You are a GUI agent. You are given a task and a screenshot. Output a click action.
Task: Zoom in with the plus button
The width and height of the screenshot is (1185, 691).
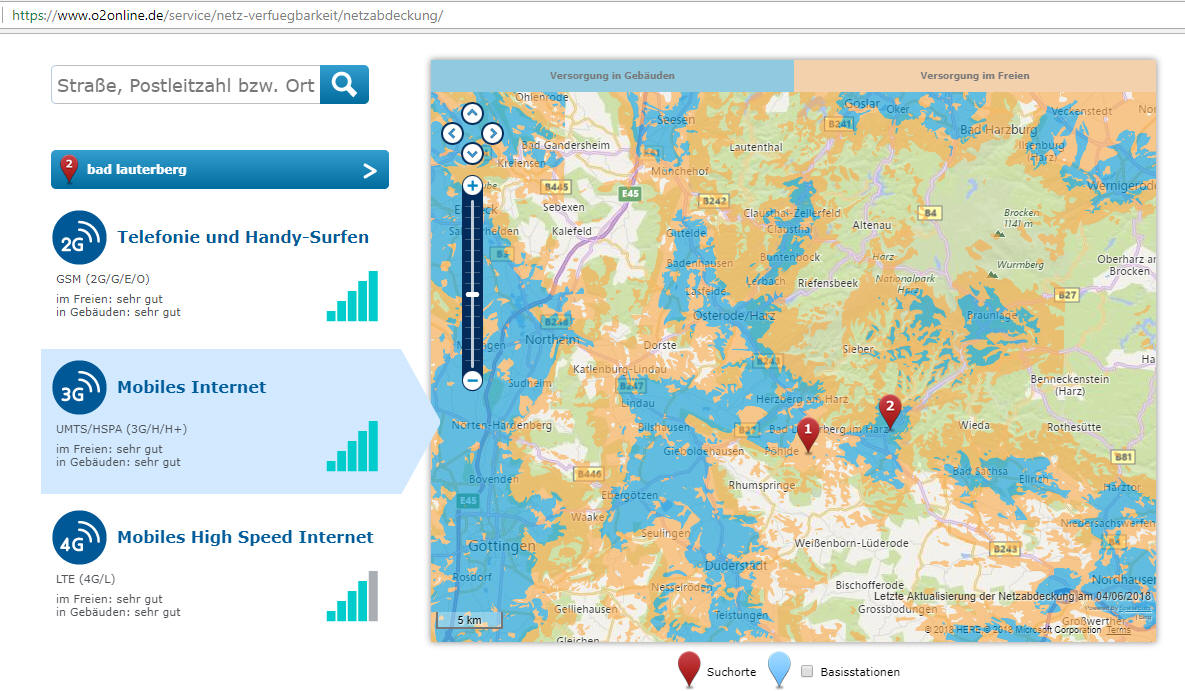coord(473,185)
